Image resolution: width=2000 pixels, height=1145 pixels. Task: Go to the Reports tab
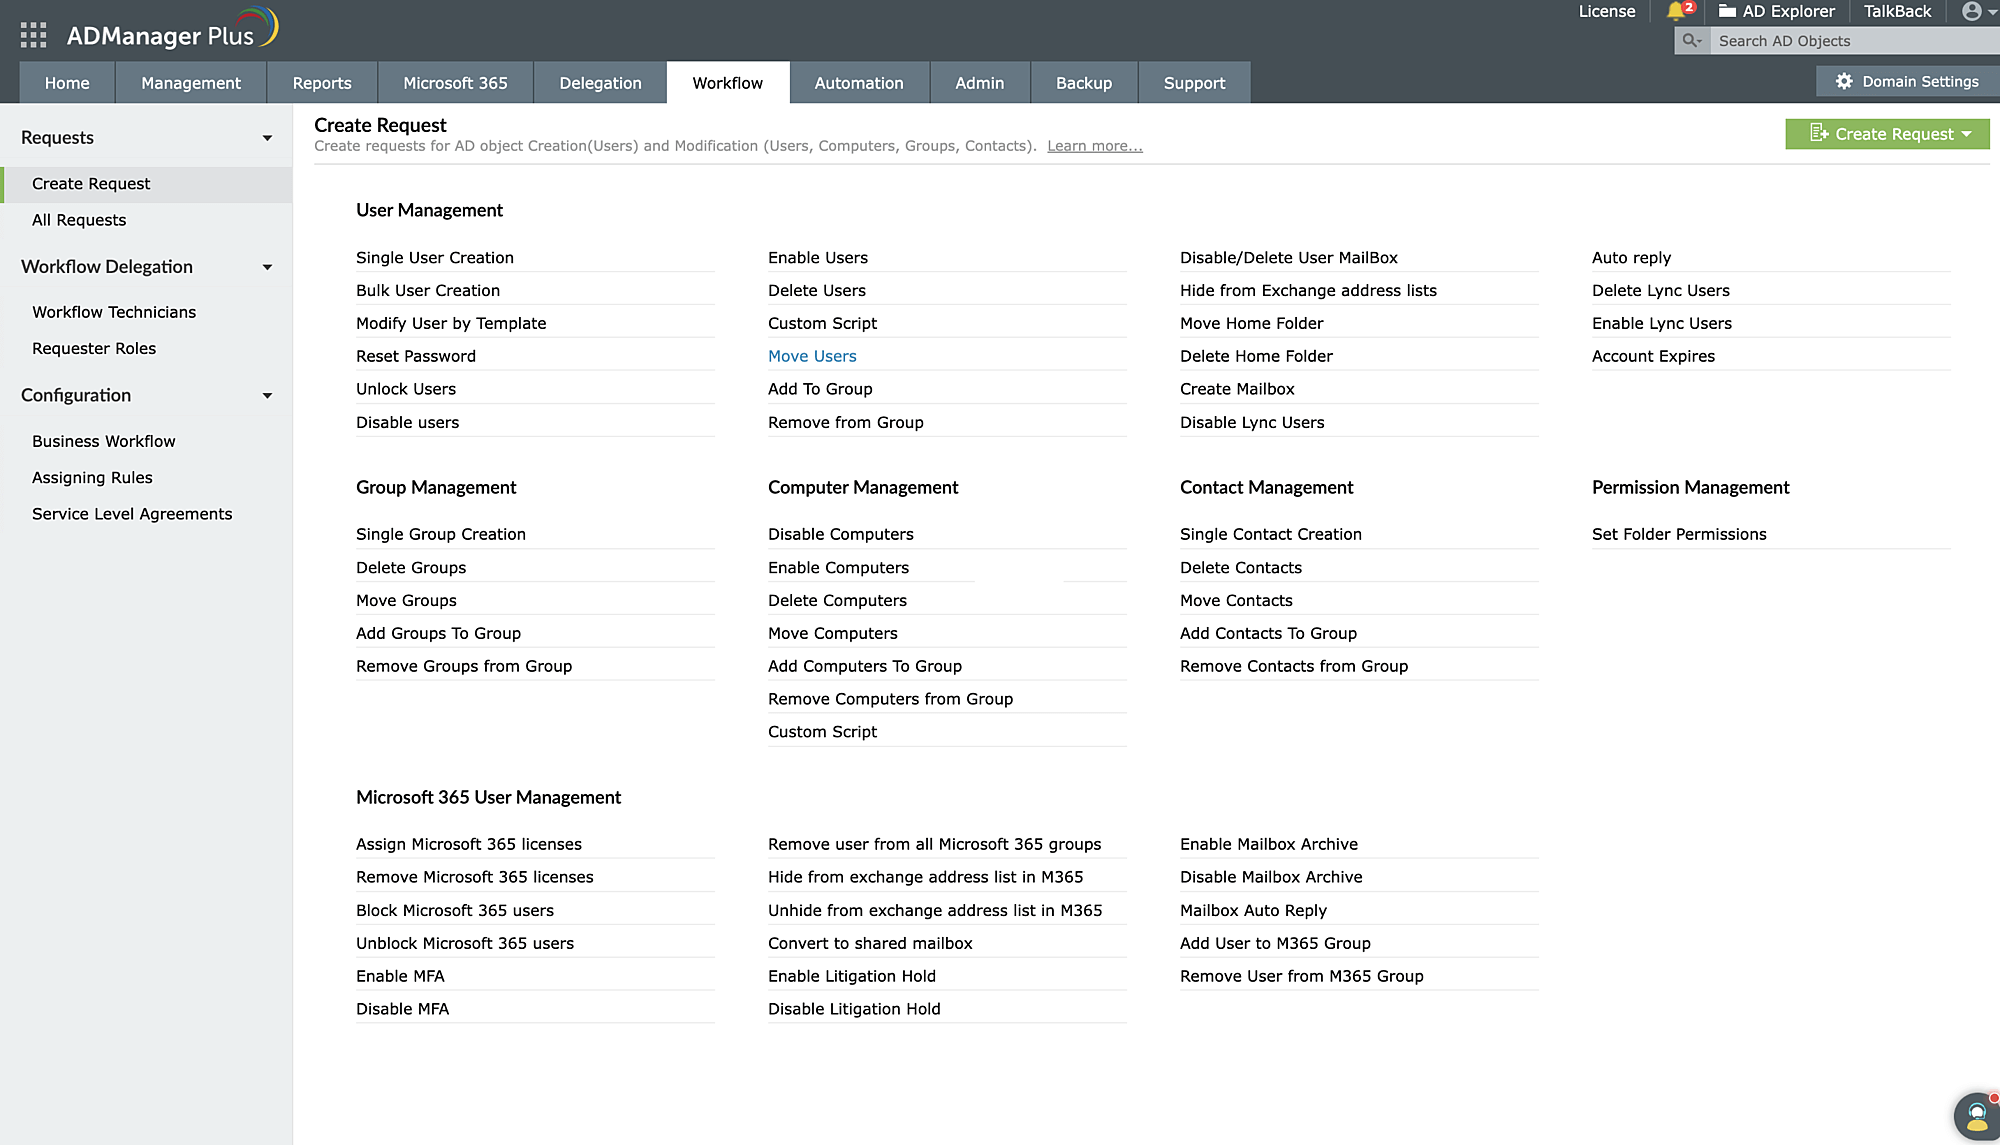[x=321, y=83]
